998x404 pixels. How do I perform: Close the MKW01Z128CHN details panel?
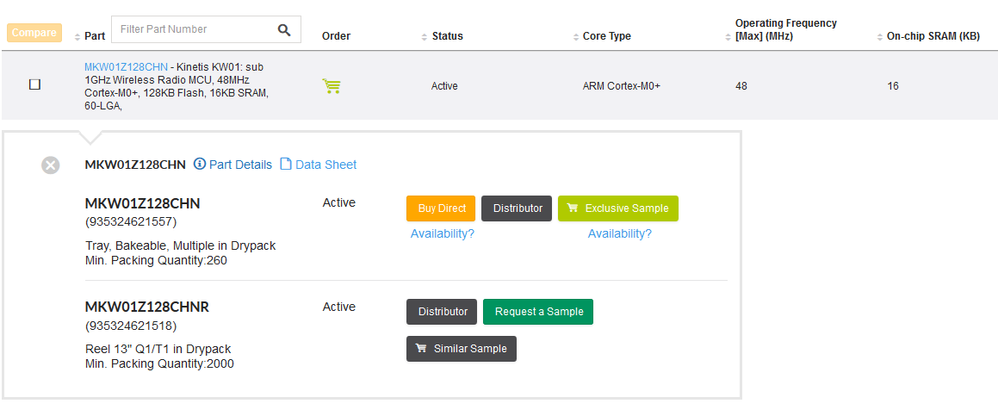tap(50, 165)
